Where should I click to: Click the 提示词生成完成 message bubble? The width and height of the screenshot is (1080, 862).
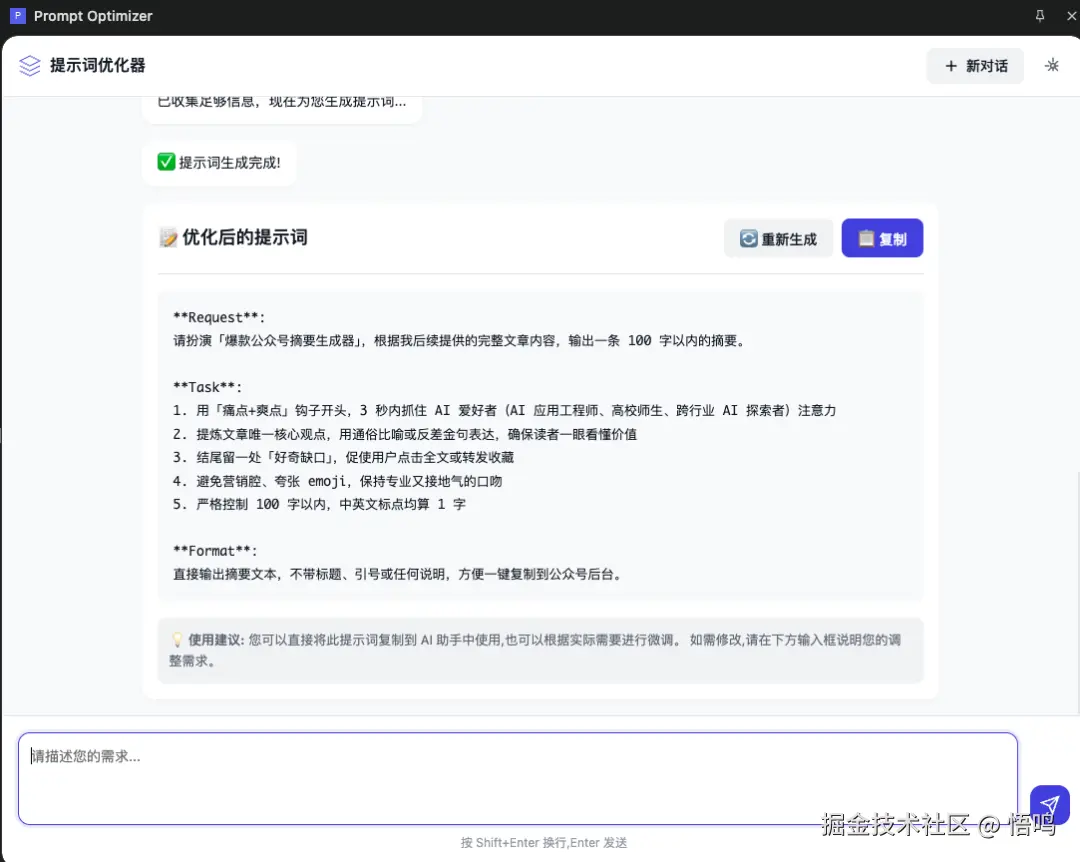point(219,162)
